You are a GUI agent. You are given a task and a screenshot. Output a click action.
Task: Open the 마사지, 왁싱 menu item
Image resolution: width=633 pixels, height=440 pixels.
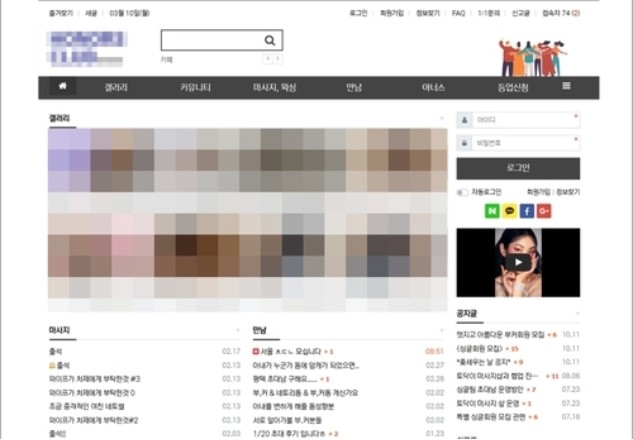[x=275, y=87]
